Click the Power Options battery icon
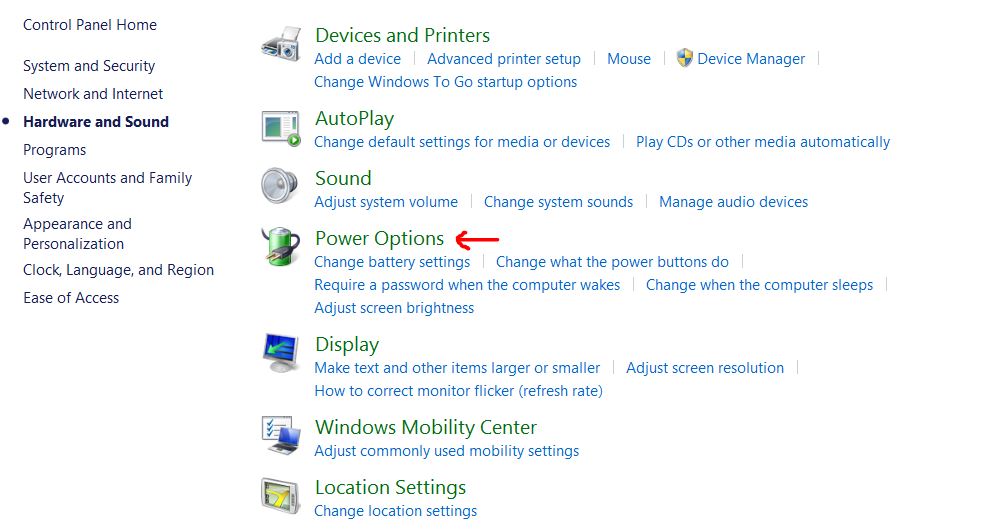This screenshot has height=530, width=1001. (280, 246)
